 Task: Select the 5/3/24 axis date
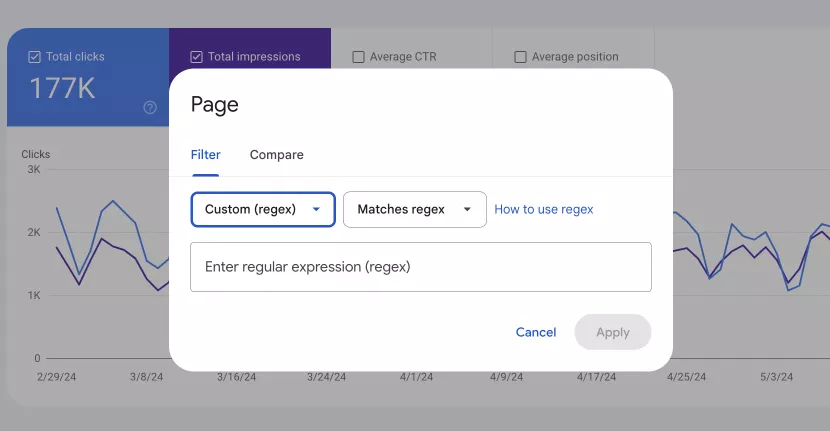point(777,377)
